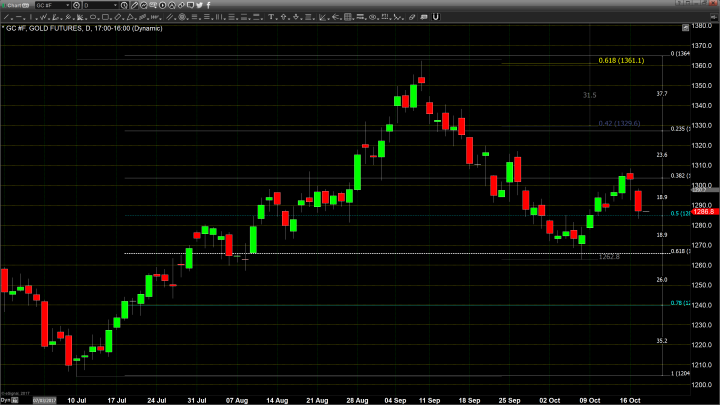Click the 04 Sep date label

(x=395, y=400)
